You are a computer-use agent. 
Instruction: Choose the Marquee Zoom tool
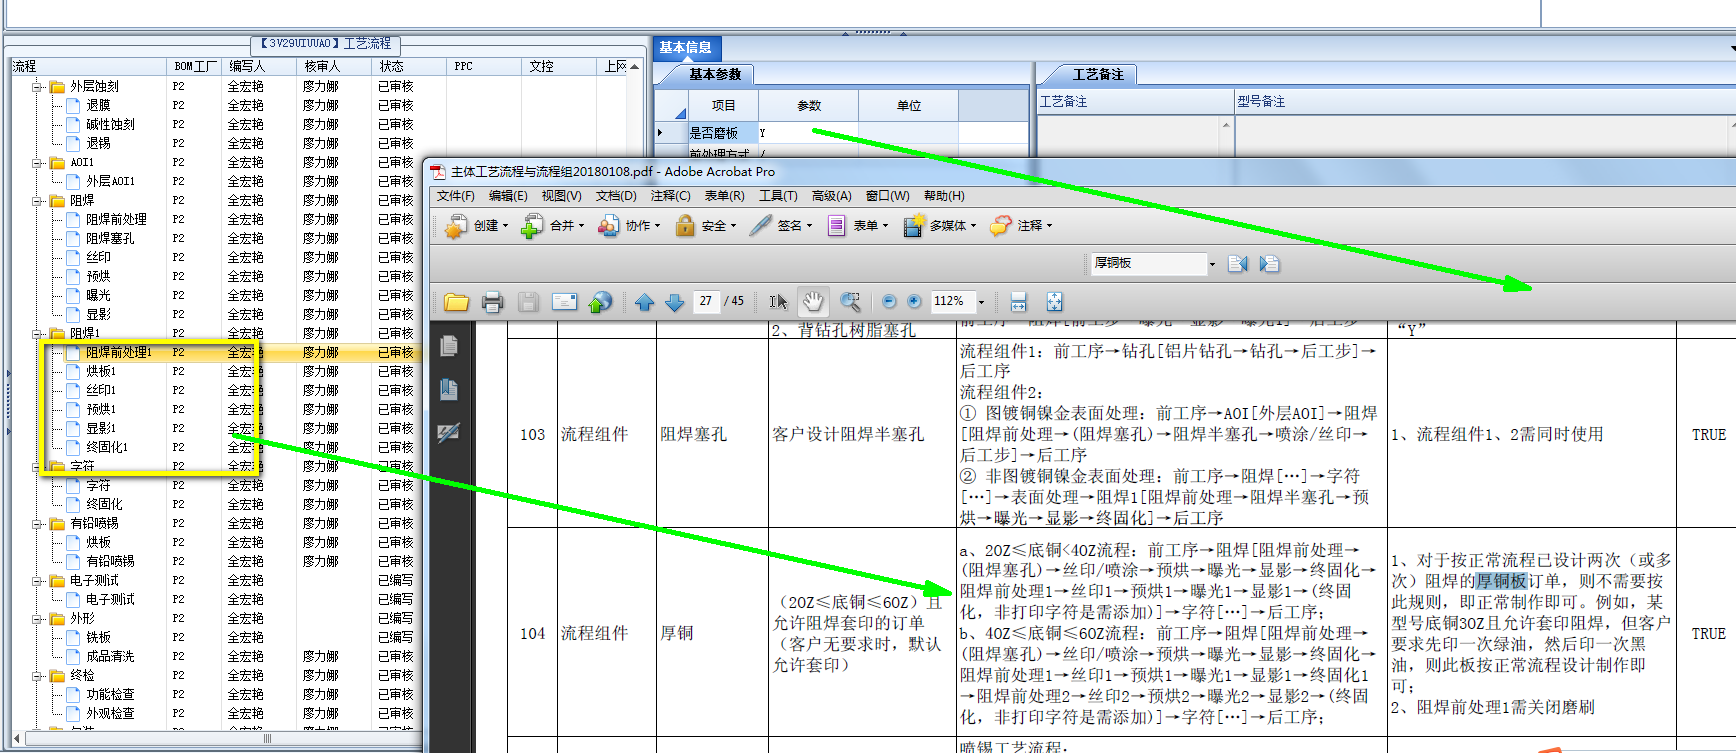(x=851, y=302)
